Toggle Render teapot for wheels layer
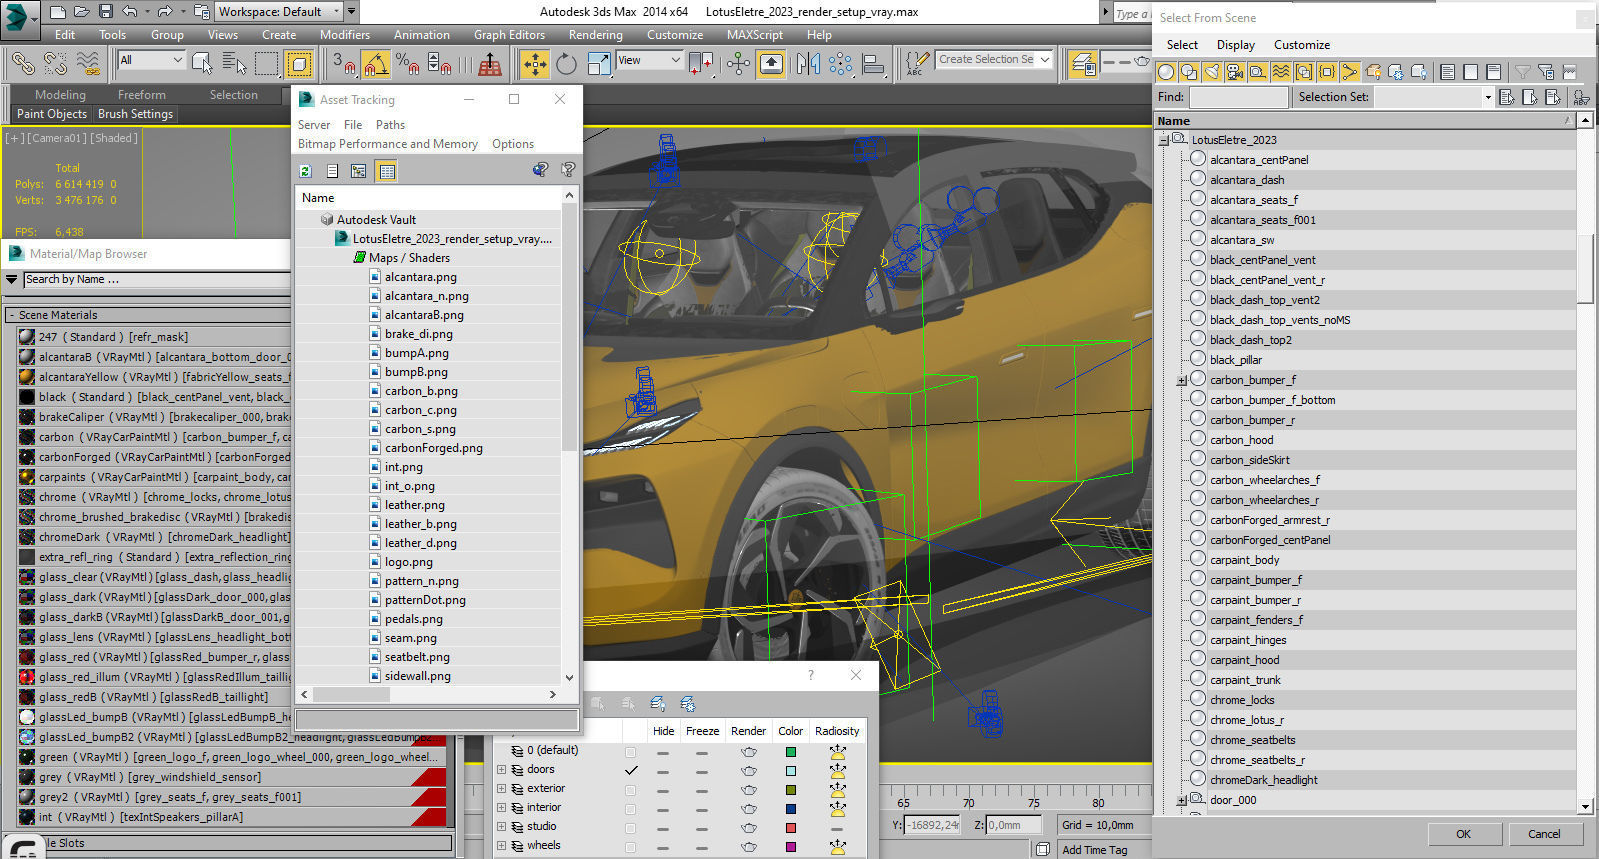The height and width of the screenshot is (859, 1599). [748, 846]
